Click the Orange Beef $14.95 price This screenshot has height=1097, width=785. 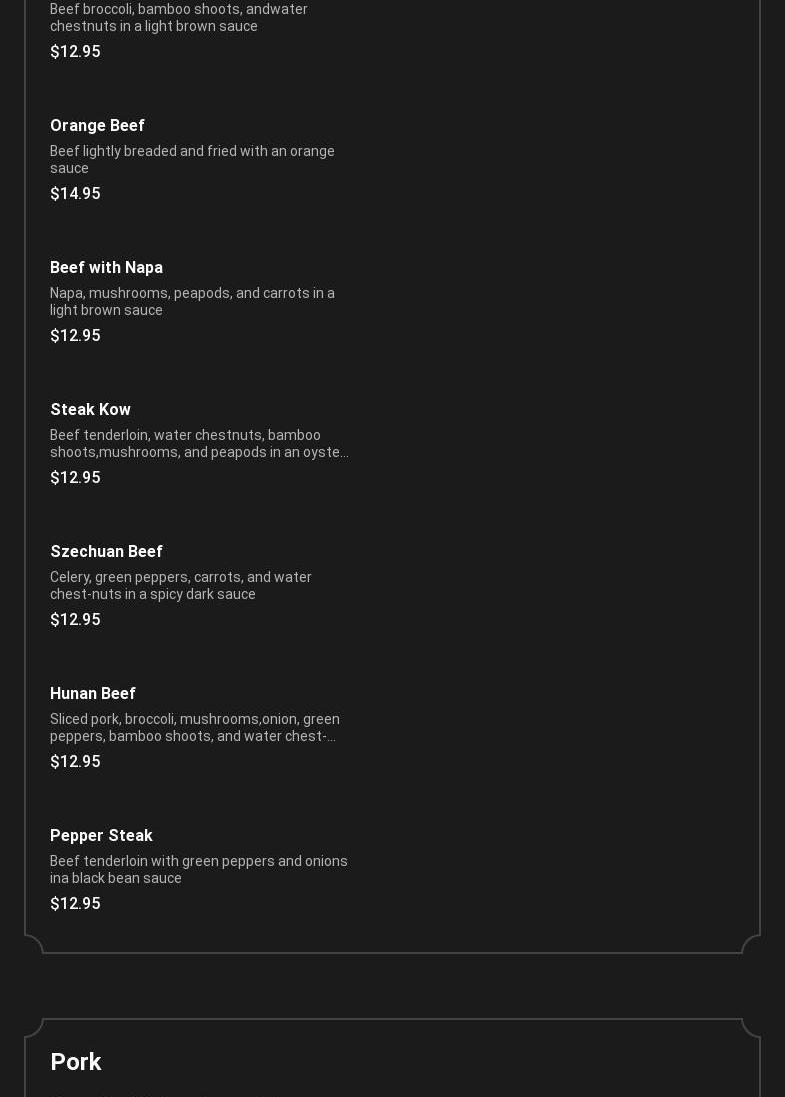[x=76, y=193]
